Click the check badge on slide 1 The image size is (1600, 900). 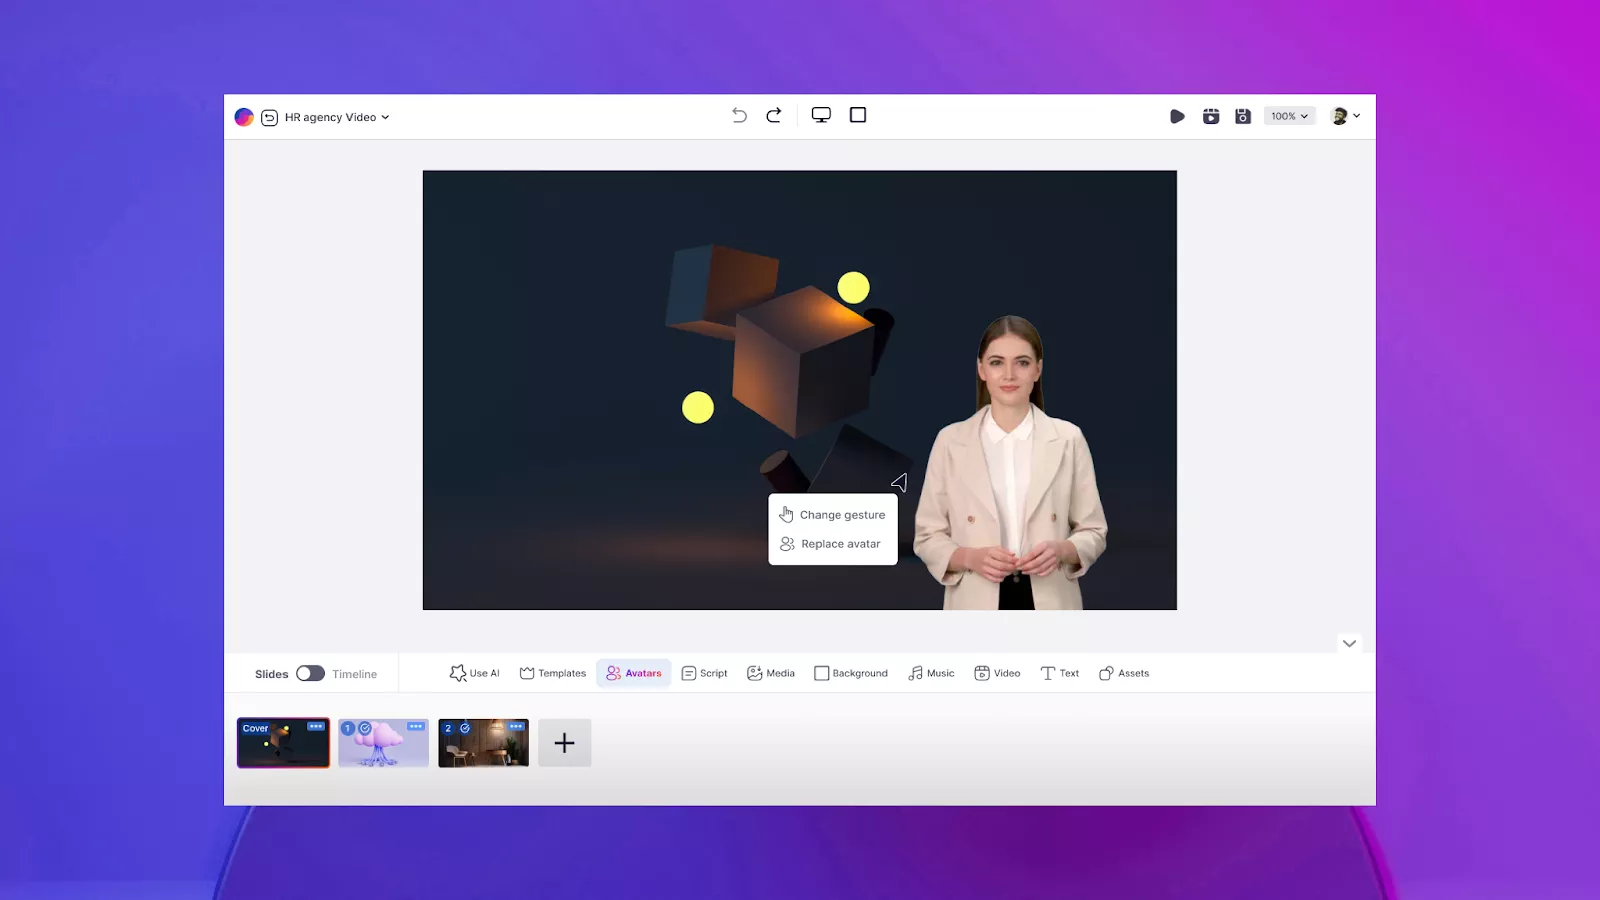(x=365, y=728)
